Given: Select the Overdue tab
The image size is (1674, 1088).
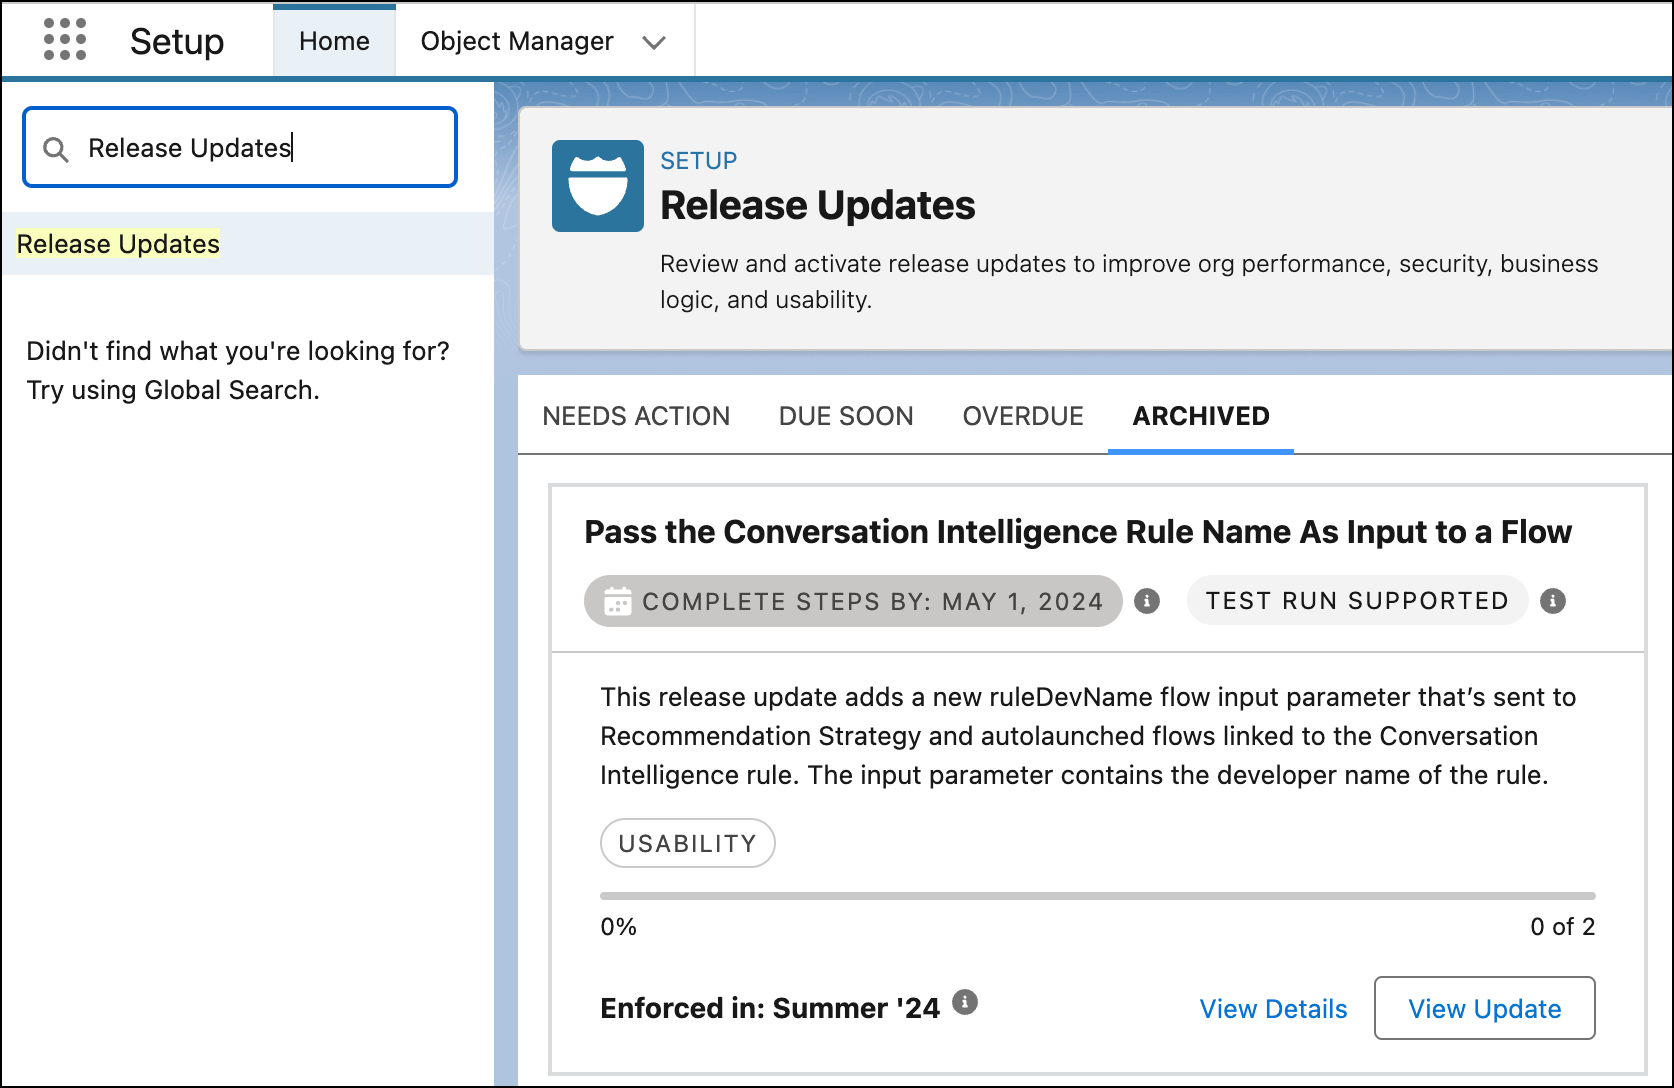Looking at the screenshot, I should [x=1023, y=416].
